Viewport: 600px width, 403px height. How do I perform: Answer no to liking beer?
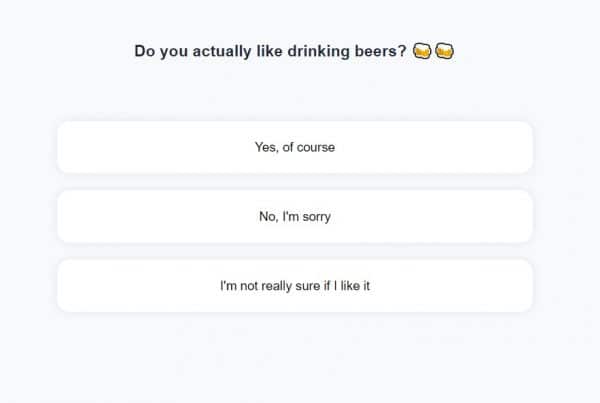coord(295,216)
